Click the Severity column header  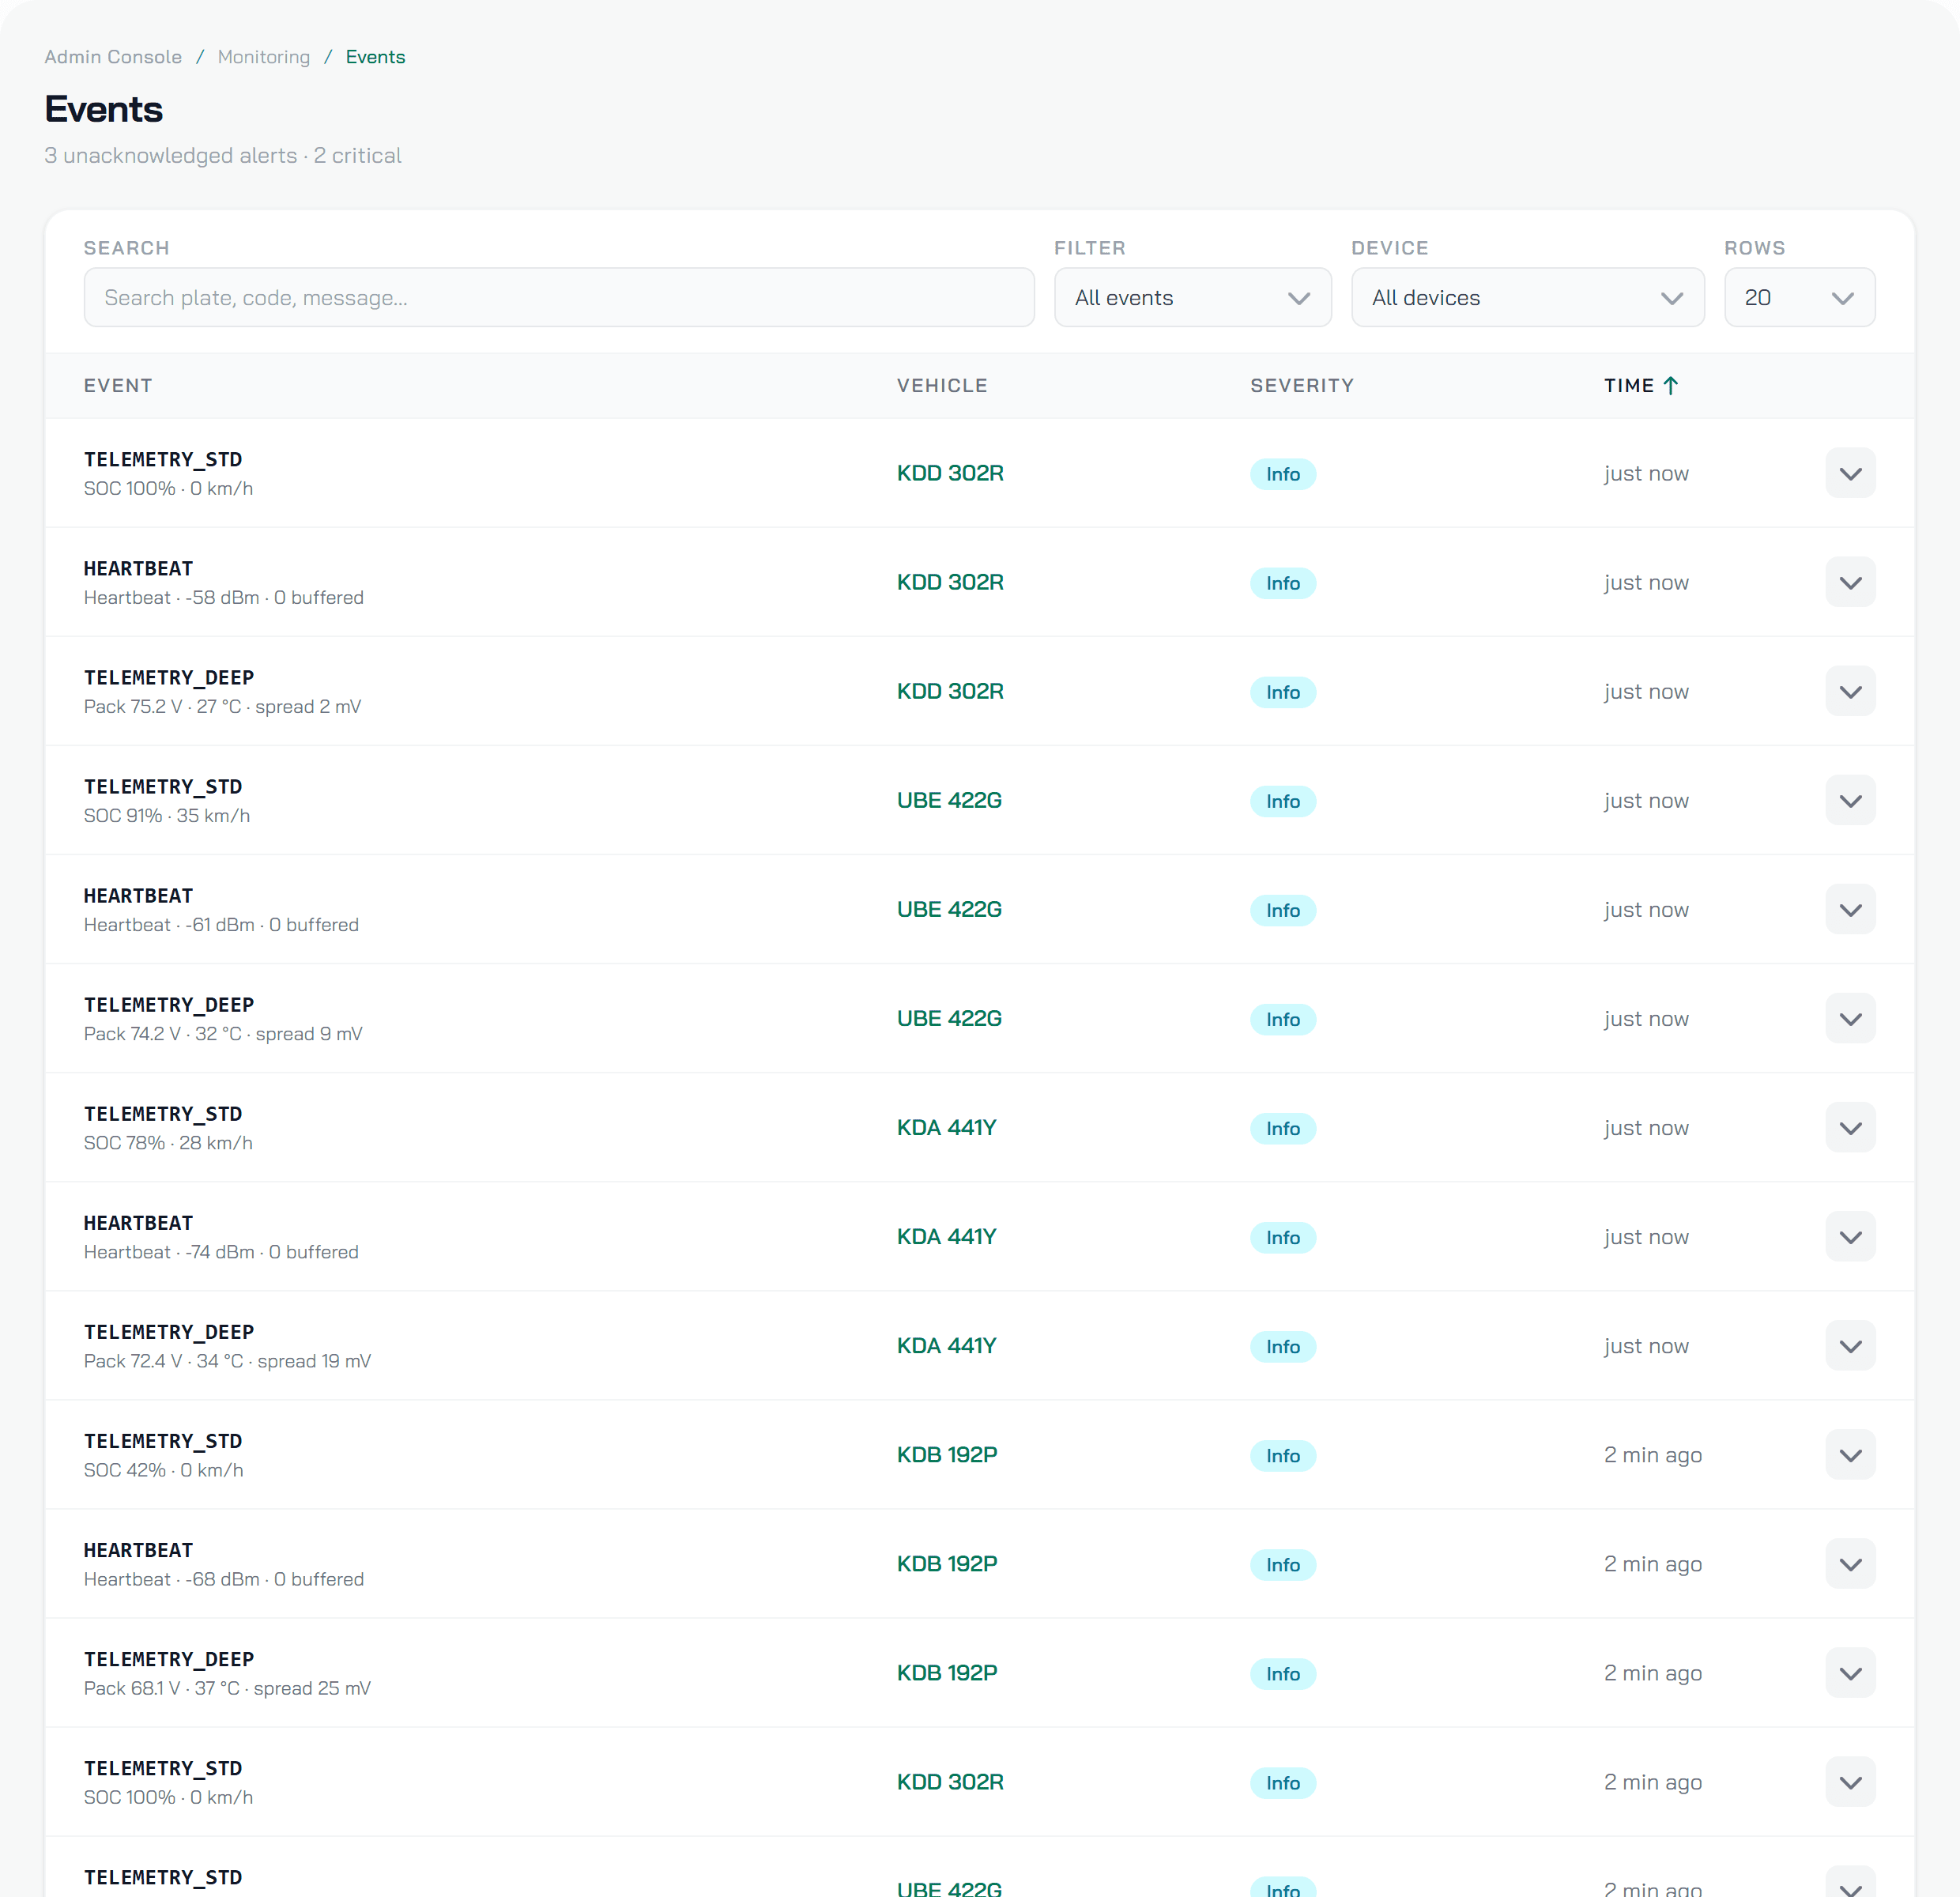pyautogui.click(x=1302, y=385)
